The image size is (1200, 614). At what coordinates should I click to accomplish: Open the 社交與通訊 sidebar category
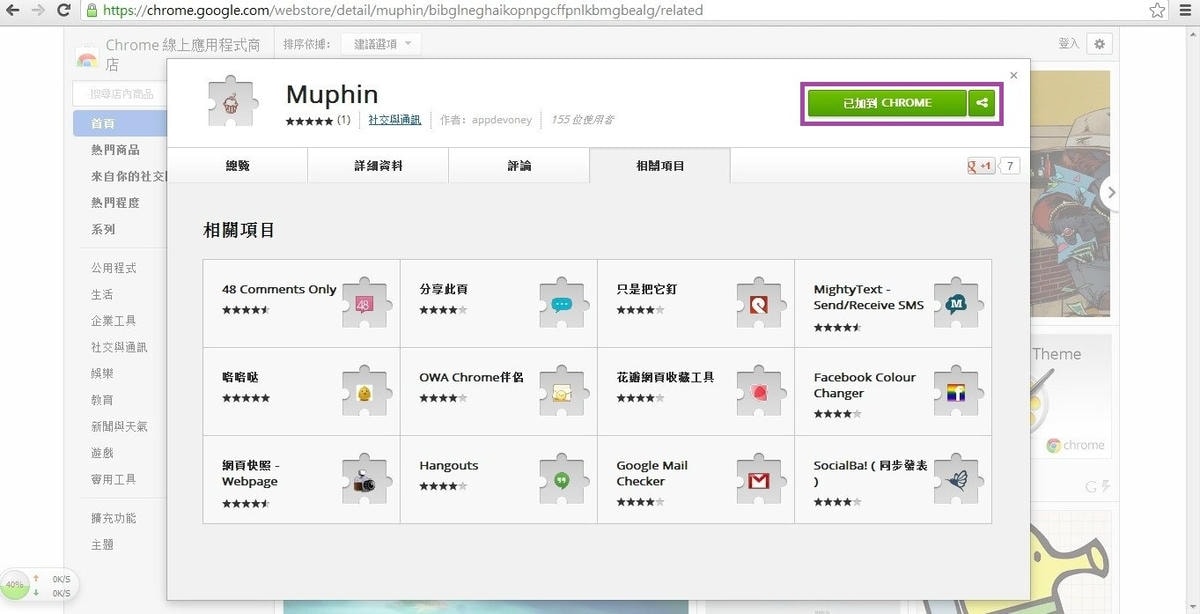click(119, 347)
